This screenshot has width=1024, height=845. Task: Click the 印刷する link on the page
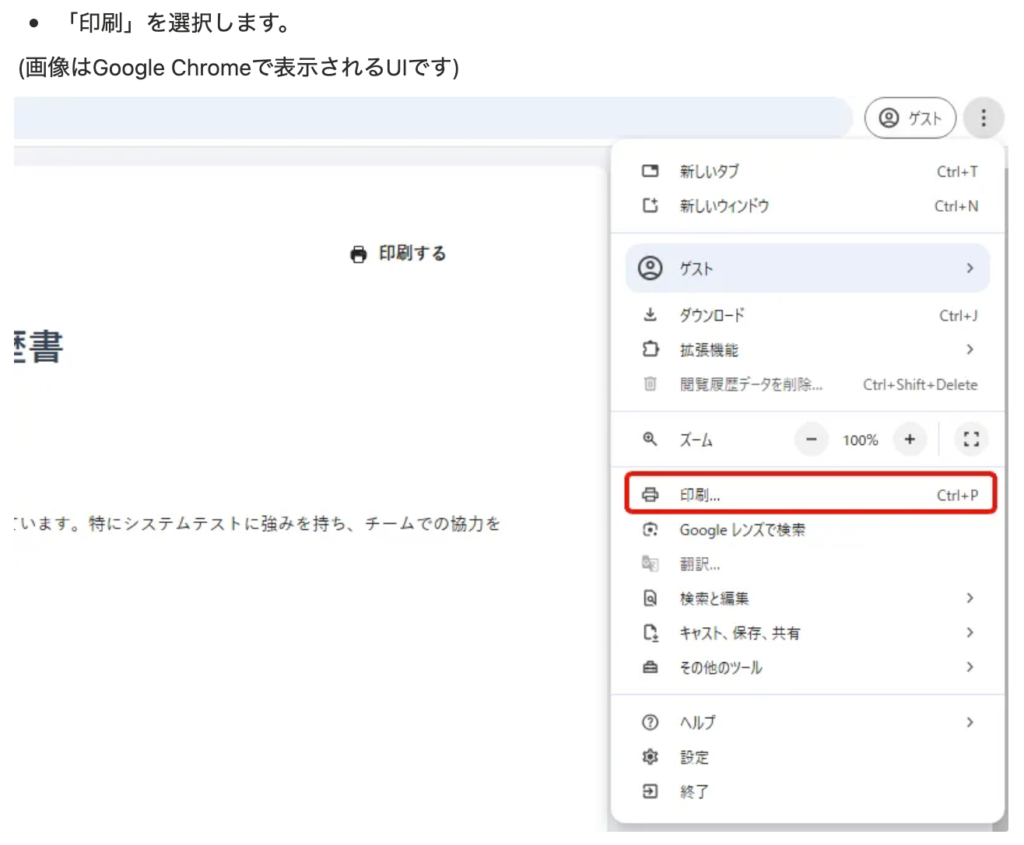[x=411, y=254]
